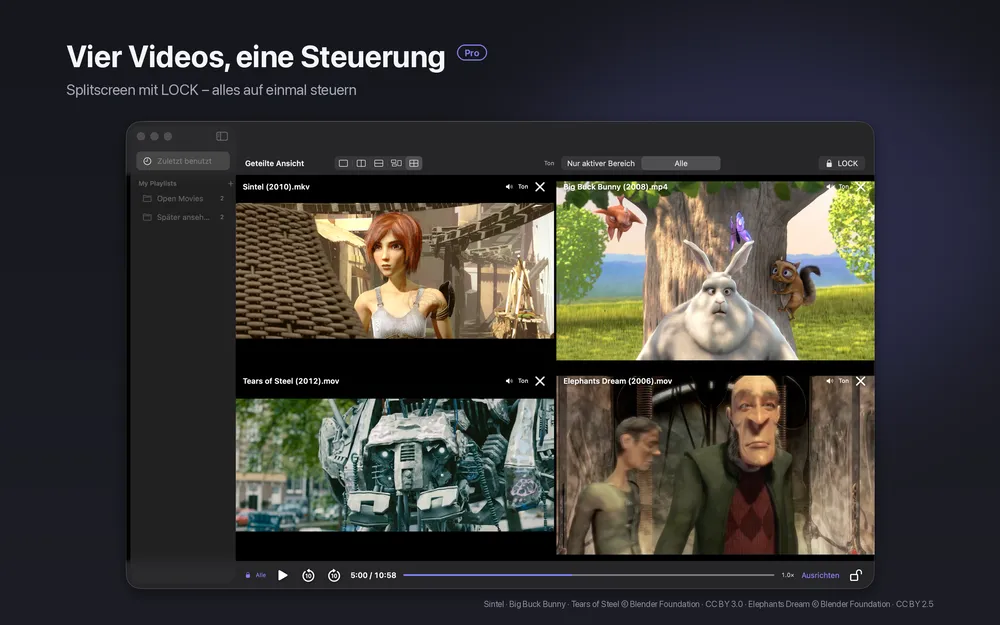Image resolution: width=1000 pixels, height=625 pixels.
Task: Close the Sintel (2010).mkv pane
Action: point(540,187)
